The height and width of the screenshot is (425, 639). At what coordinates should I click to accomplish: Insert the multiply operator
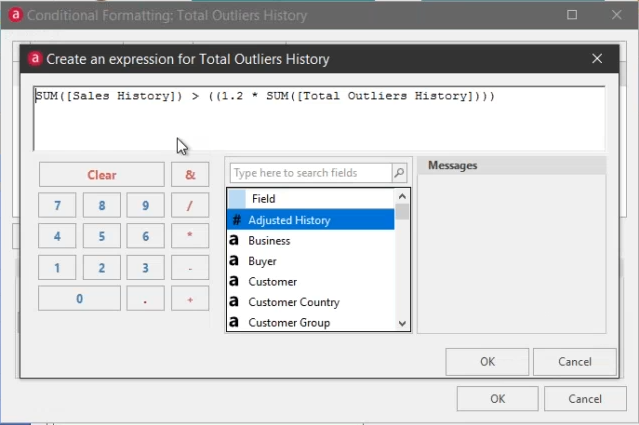(x=190, y=236)
